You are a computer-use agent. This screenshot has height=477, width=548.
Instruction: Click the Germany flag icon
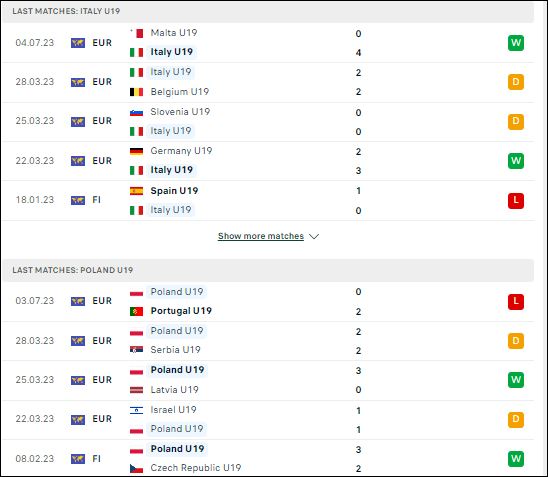click(136, 151)
